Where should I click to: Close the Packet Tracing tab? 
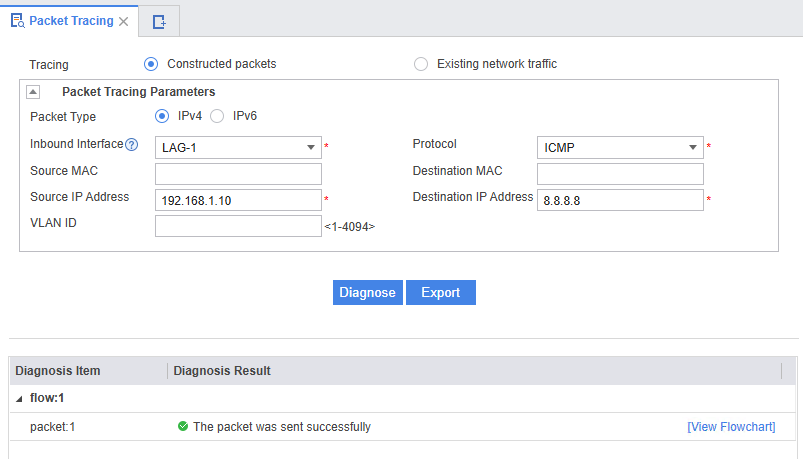point(123,21)
